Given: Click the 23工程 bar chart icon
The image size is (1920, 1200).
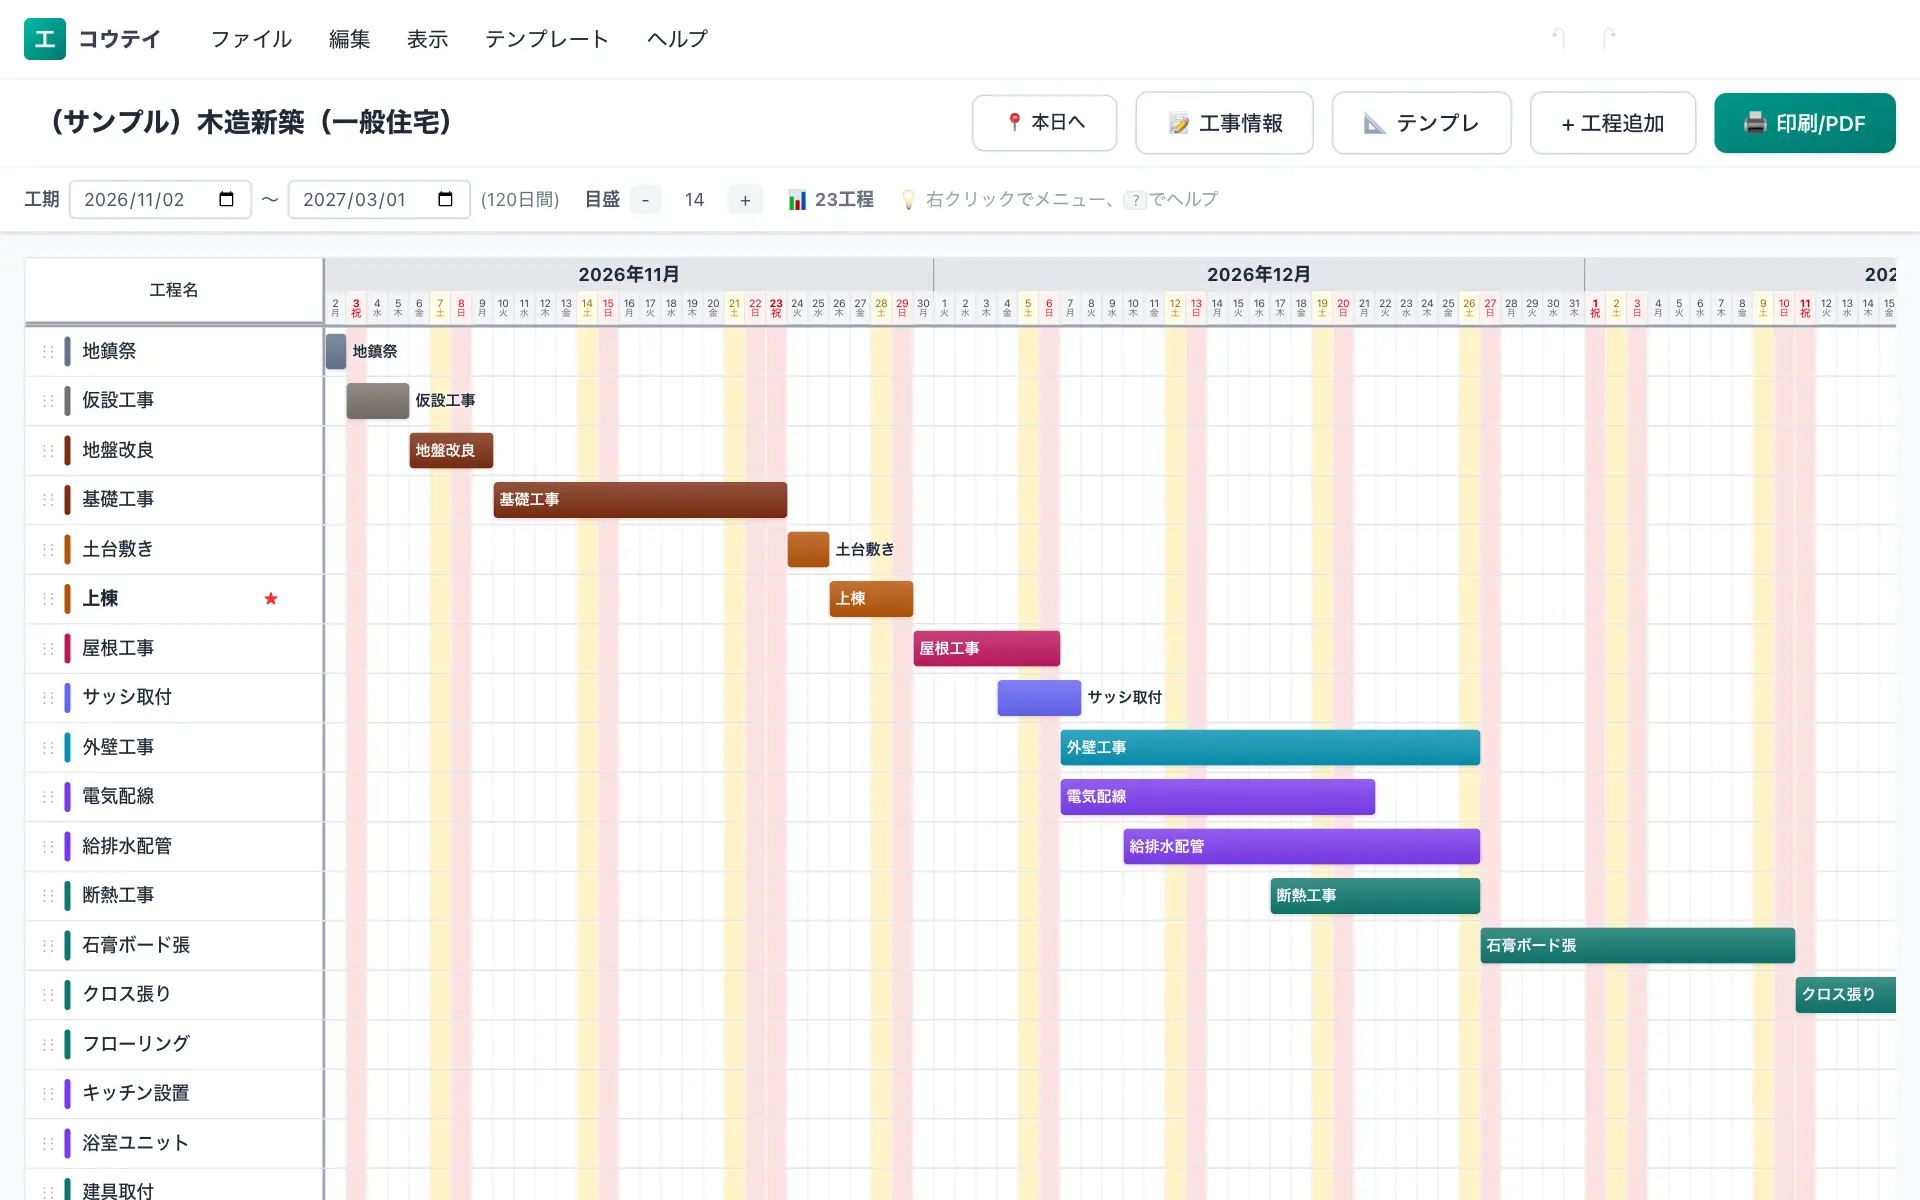Looking at the screenshot, I should point(797,200).
